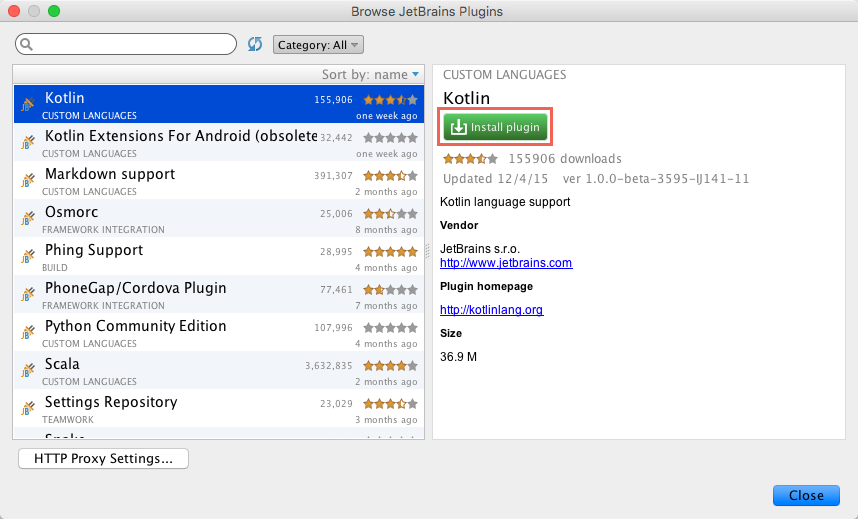
Task: Click the Scala plugin icon
Action: [28, 370]
